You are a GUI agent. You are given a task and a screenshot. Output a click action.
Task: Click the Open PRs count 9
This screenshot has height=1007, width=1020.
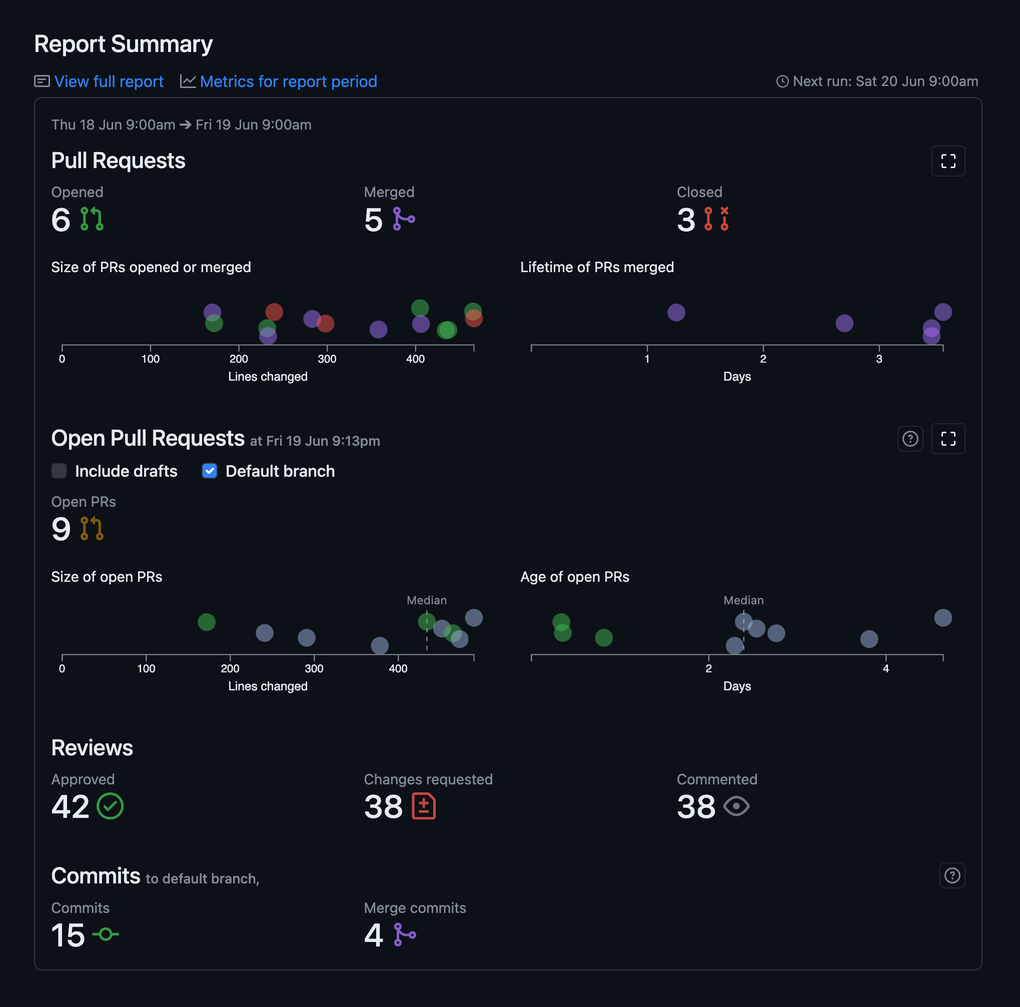point(60,530)
